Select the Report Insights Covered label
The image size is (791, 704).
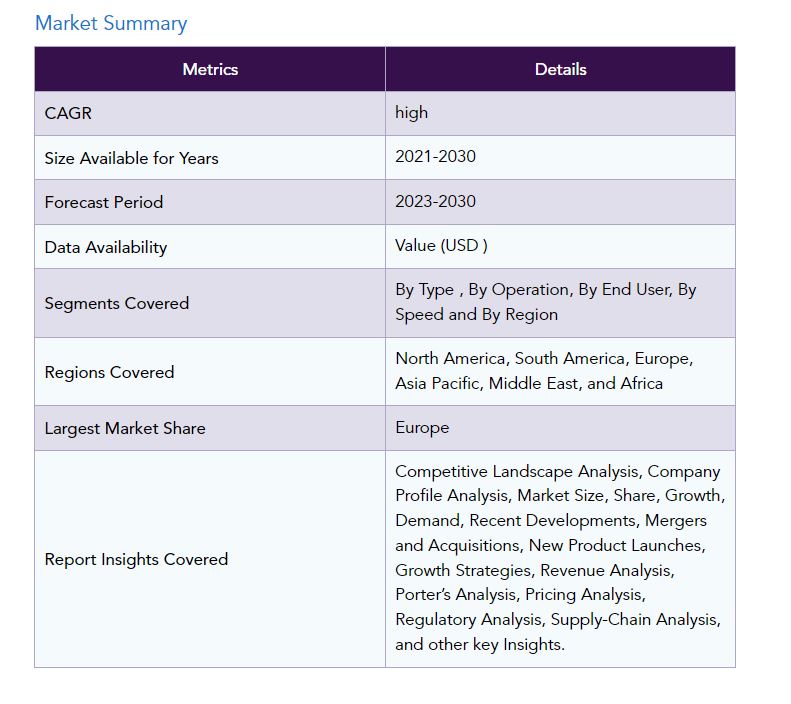pyautogui.click(x=136, y=559)
